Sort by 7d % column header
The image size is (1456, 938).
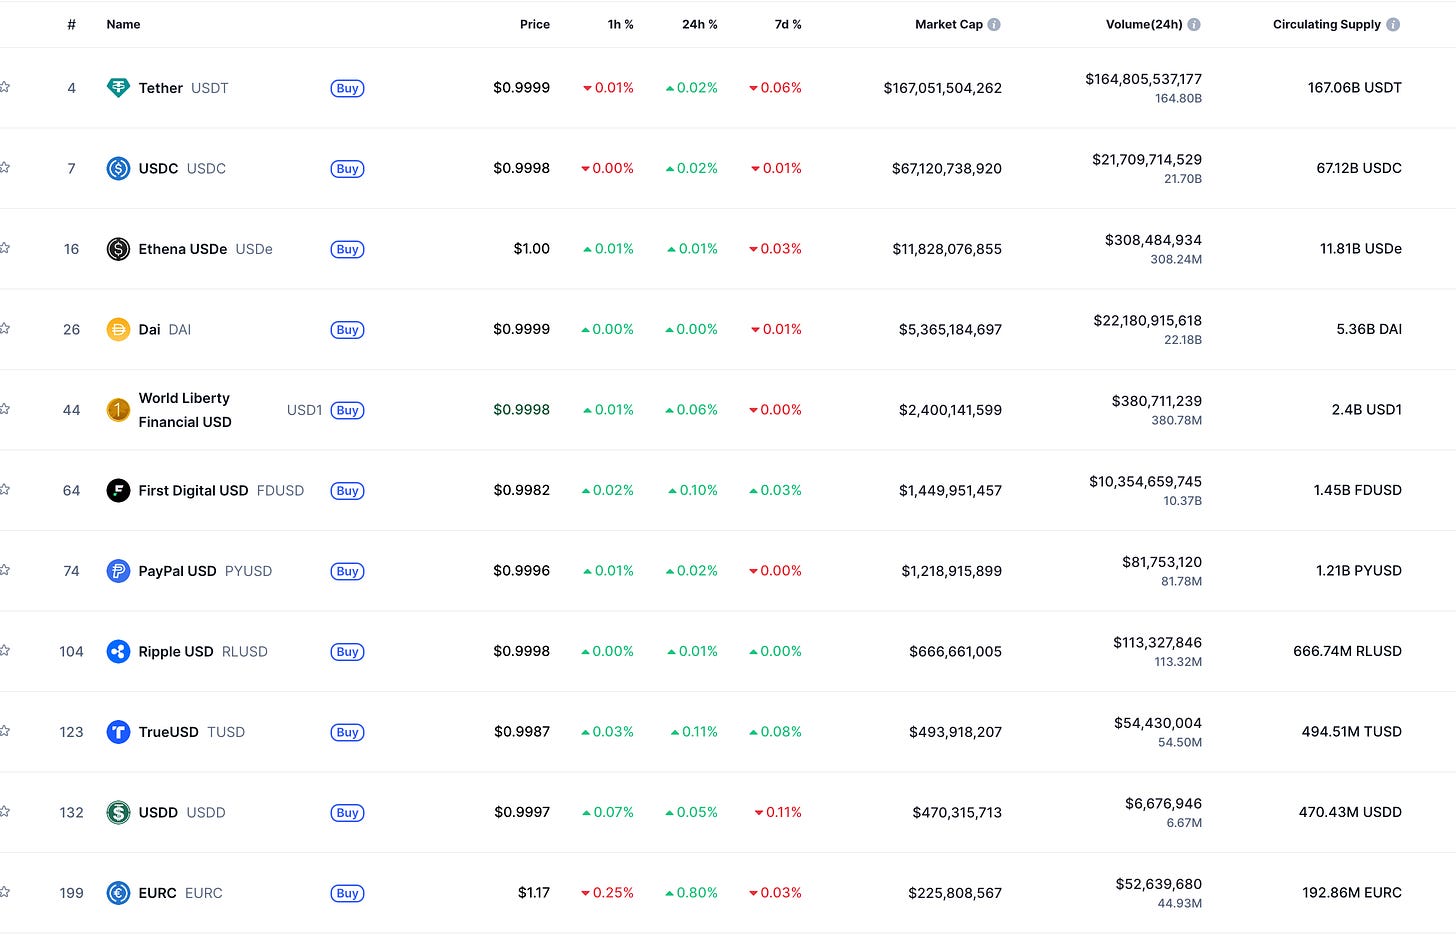[x=788, y=25]
